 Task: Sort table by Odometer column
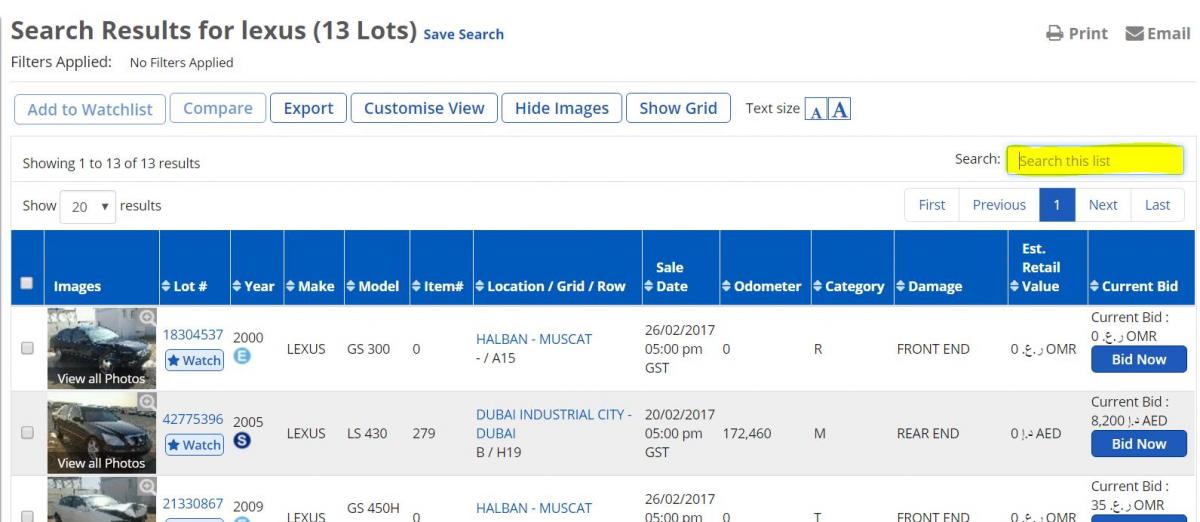pos(762,286)
